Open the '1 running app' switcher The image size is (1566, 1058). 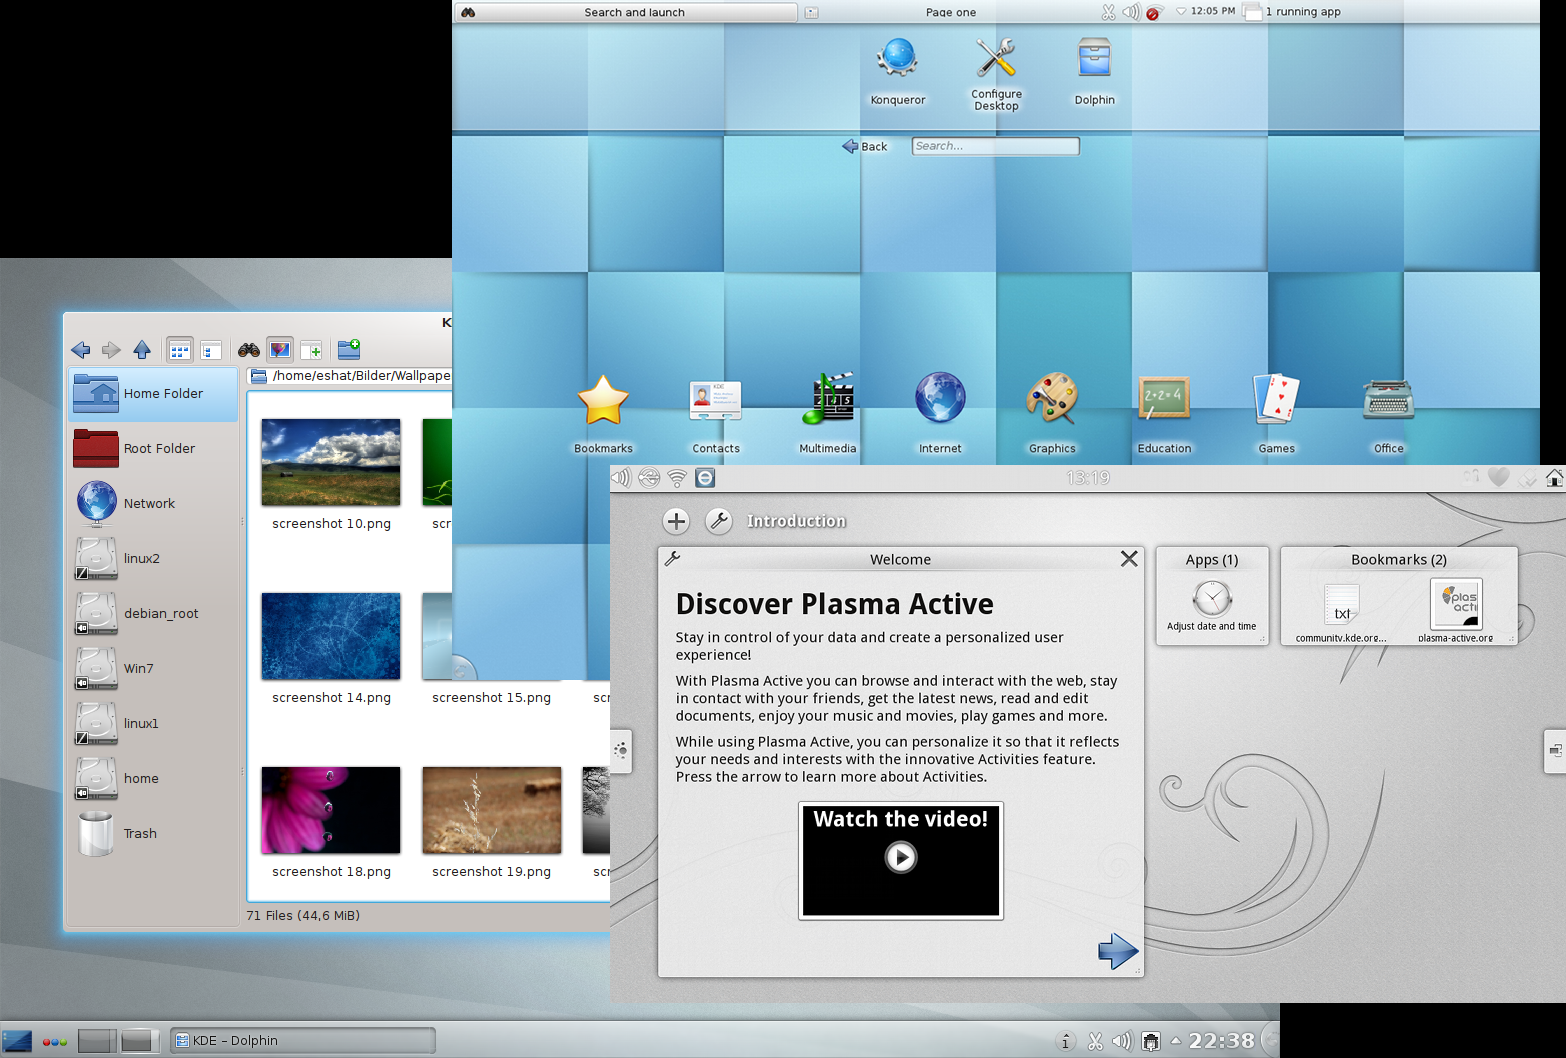1300,12
